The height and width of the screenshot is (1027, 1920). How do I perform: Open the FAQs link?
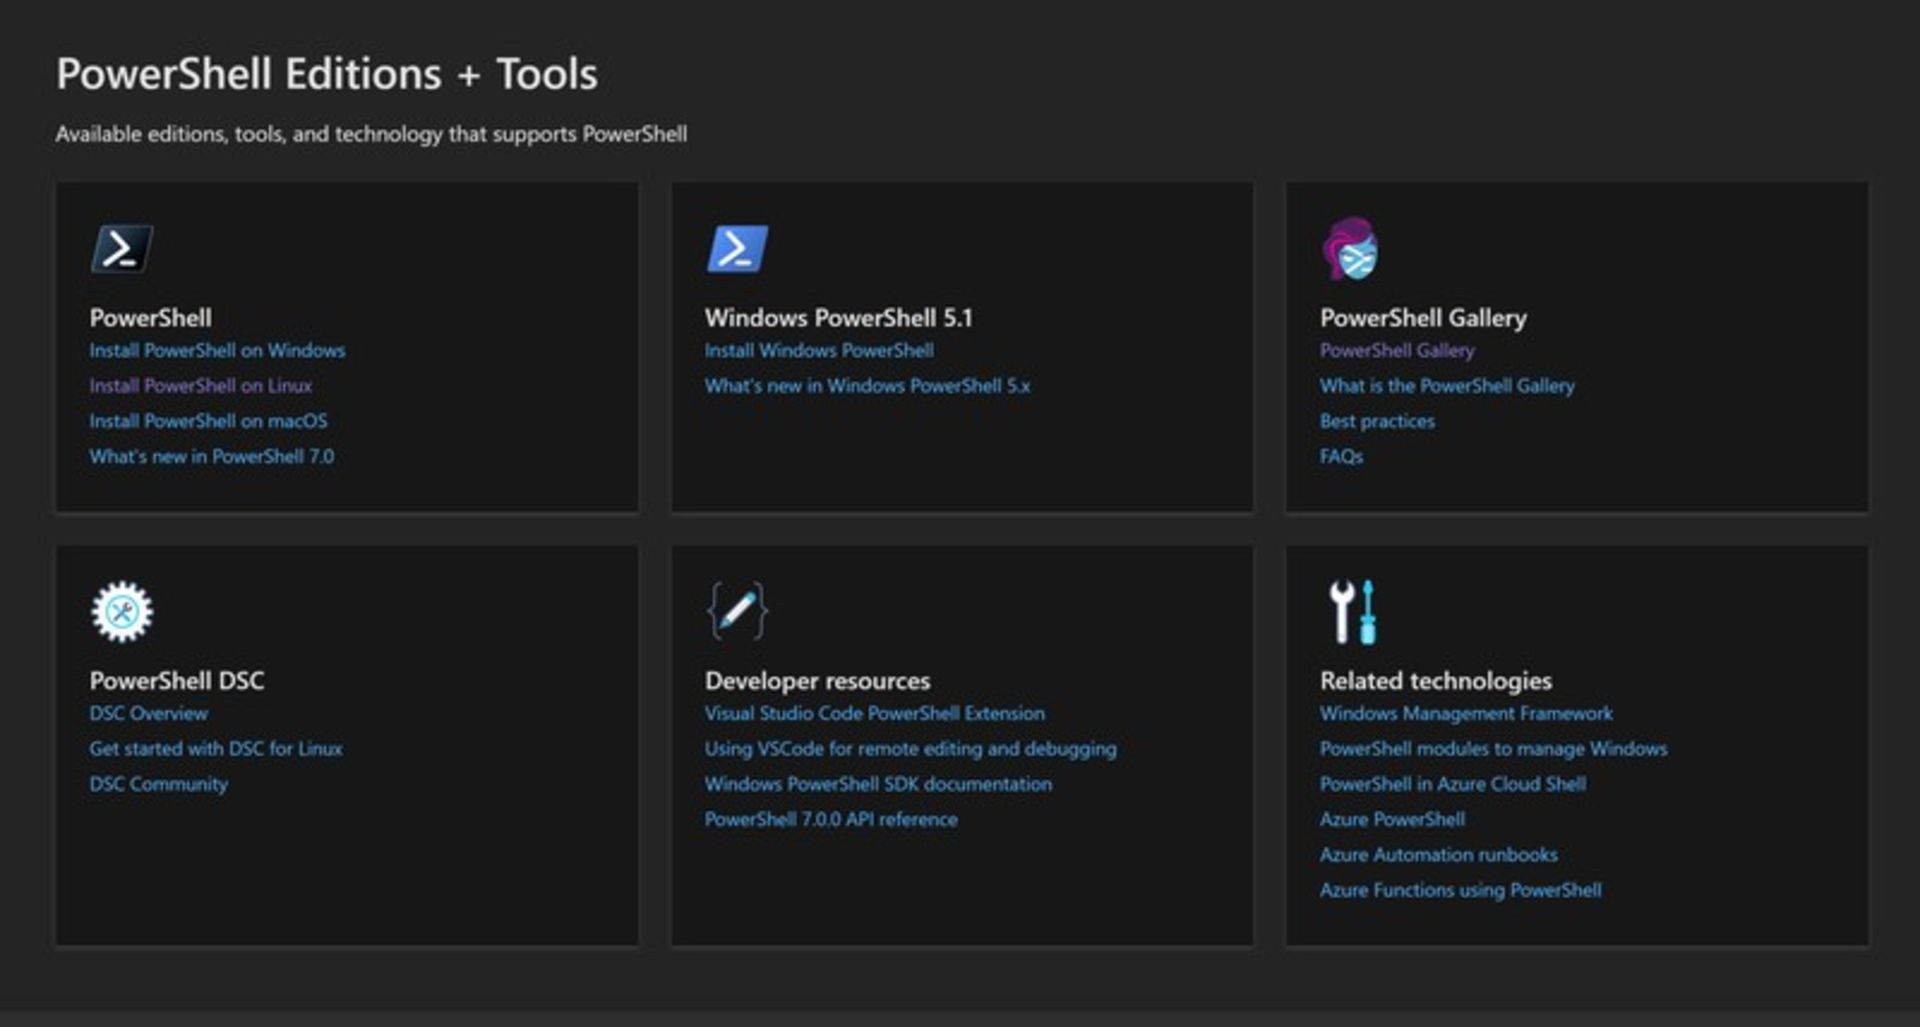[1341, 456]
